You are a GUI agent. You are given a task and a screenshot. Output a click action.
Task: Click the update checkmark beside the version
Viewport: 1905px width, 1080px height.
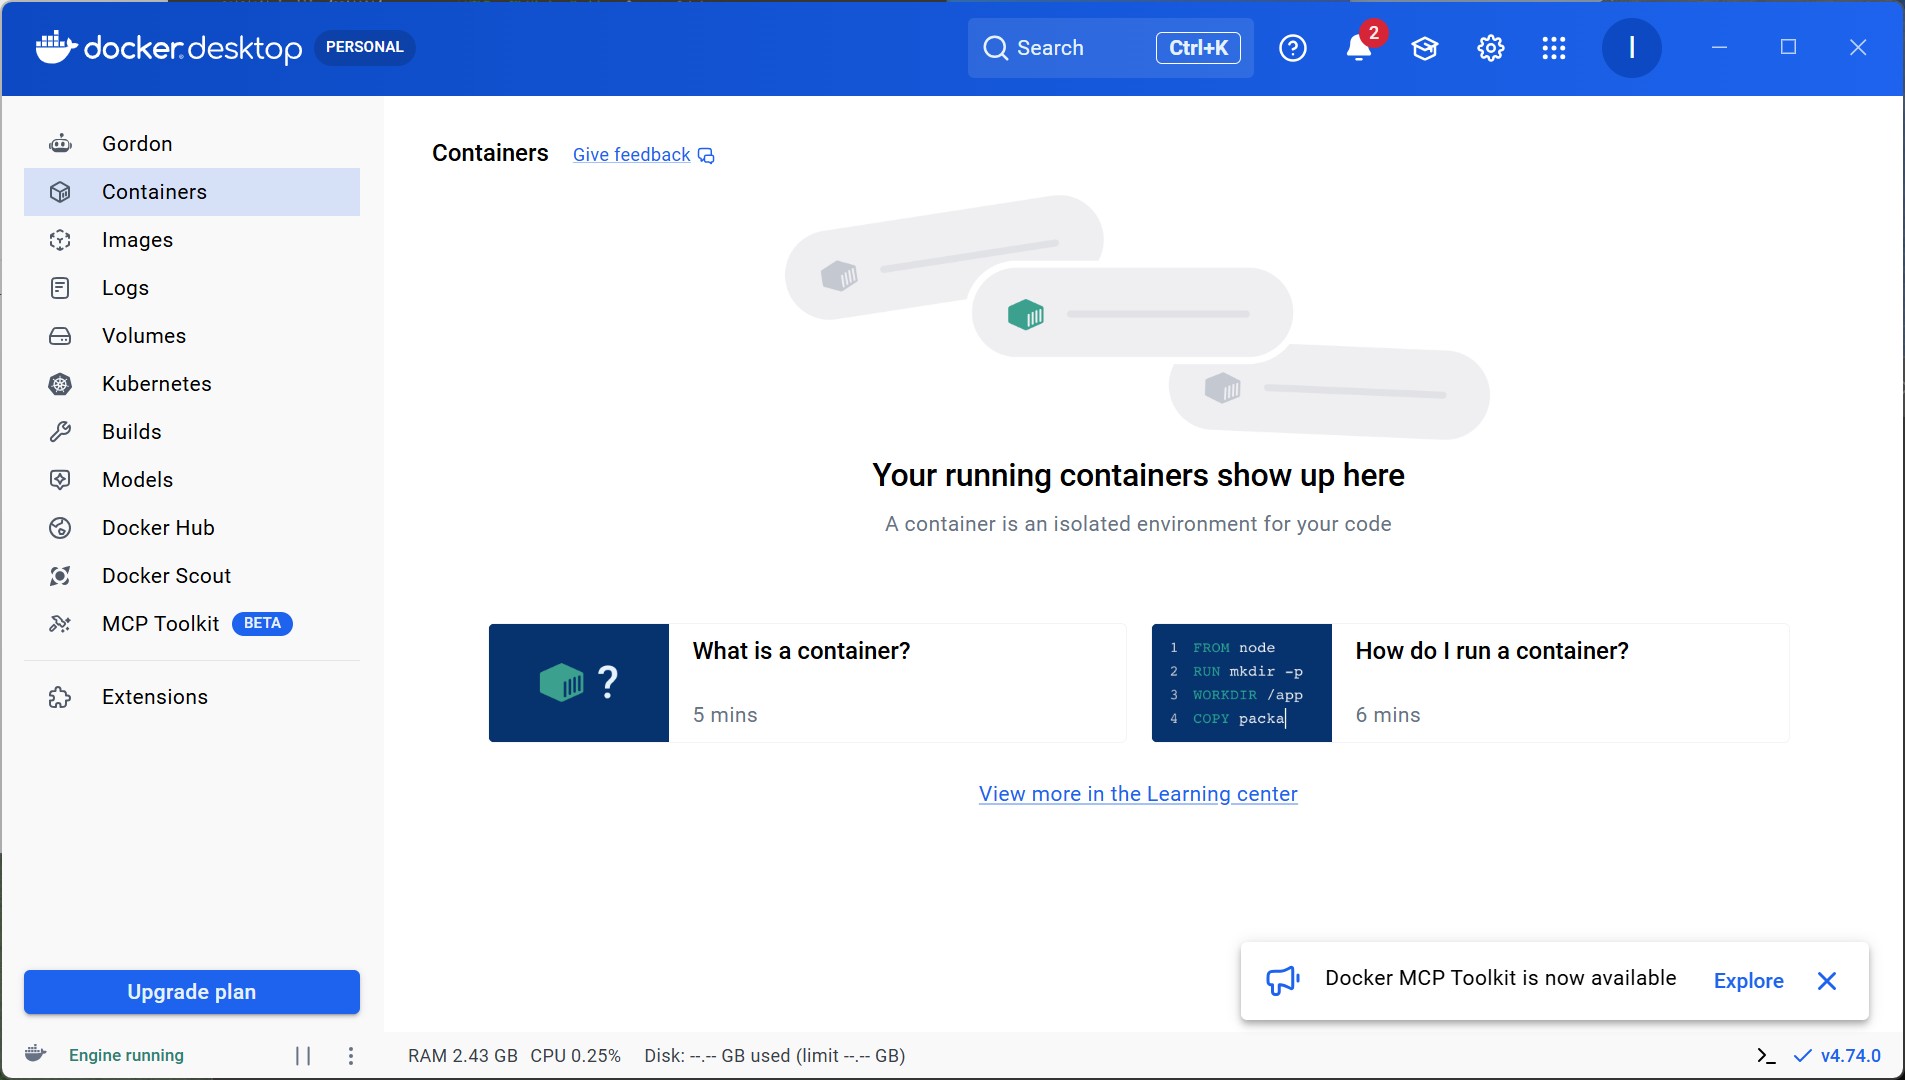point(1803,1056)
